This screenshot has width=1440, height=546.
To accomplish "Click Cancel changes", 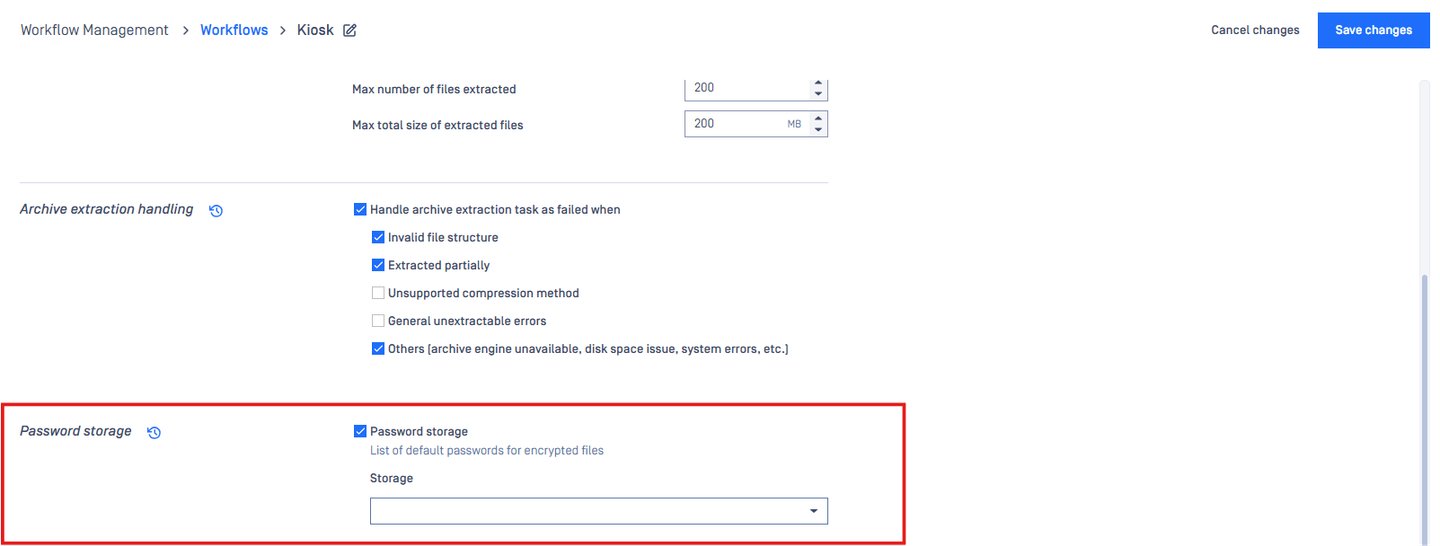I will point(1255,30).
